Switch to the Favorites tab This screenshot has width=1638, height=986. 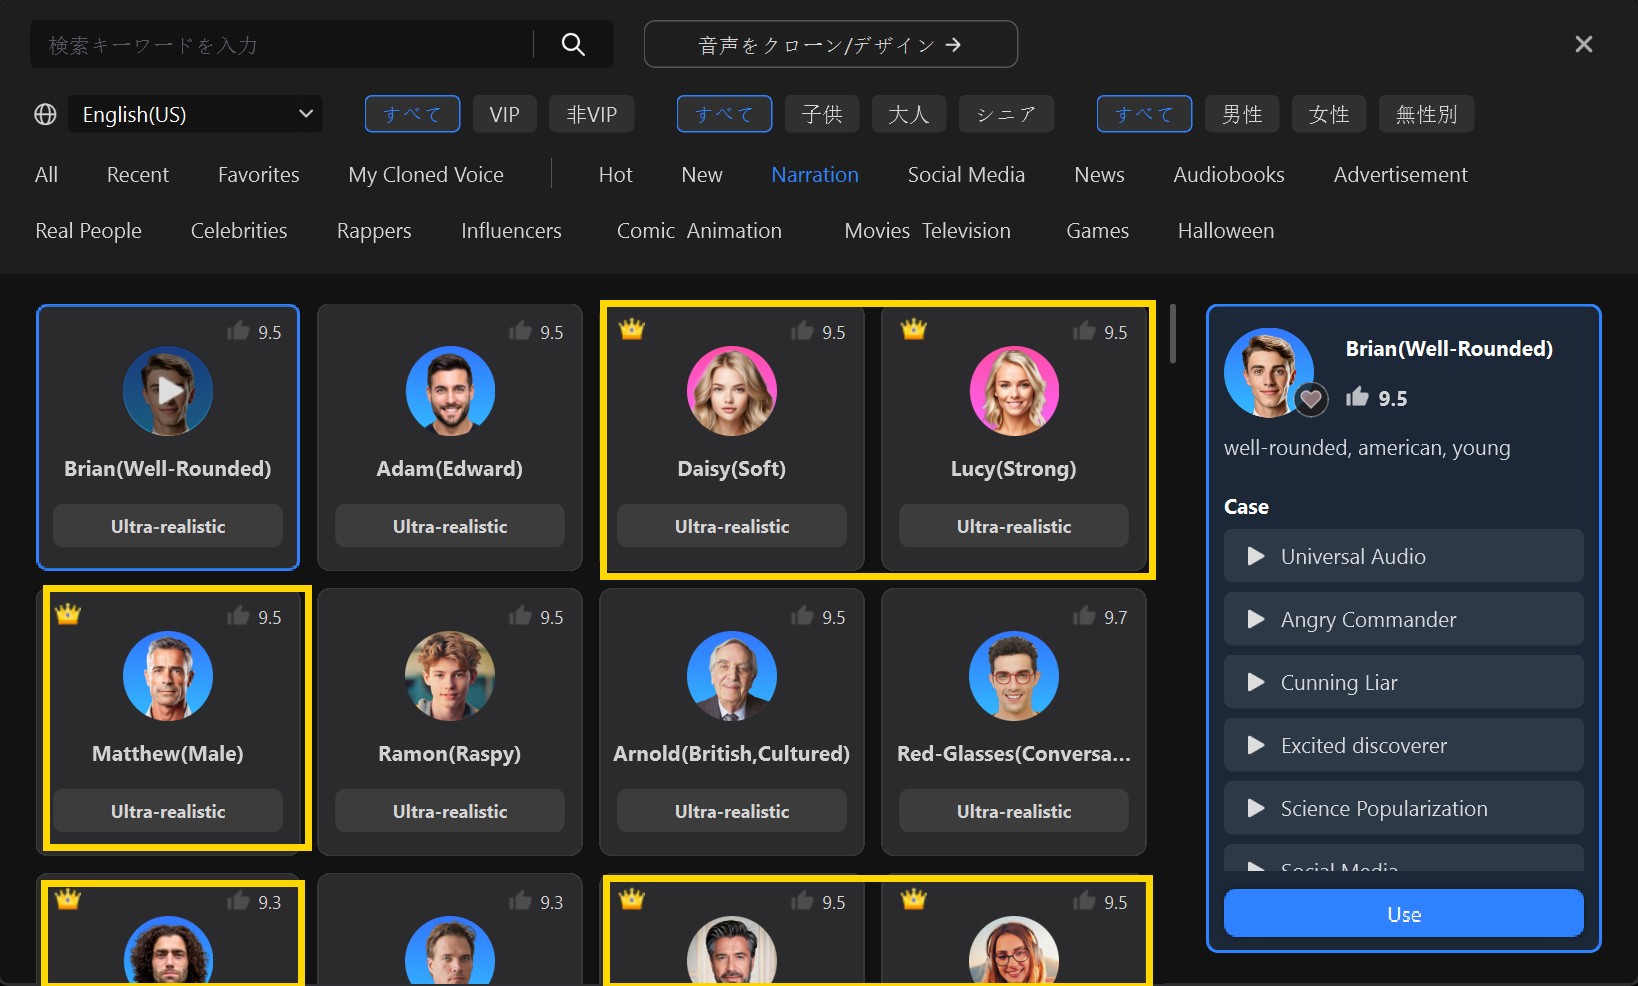coord(259,174)
